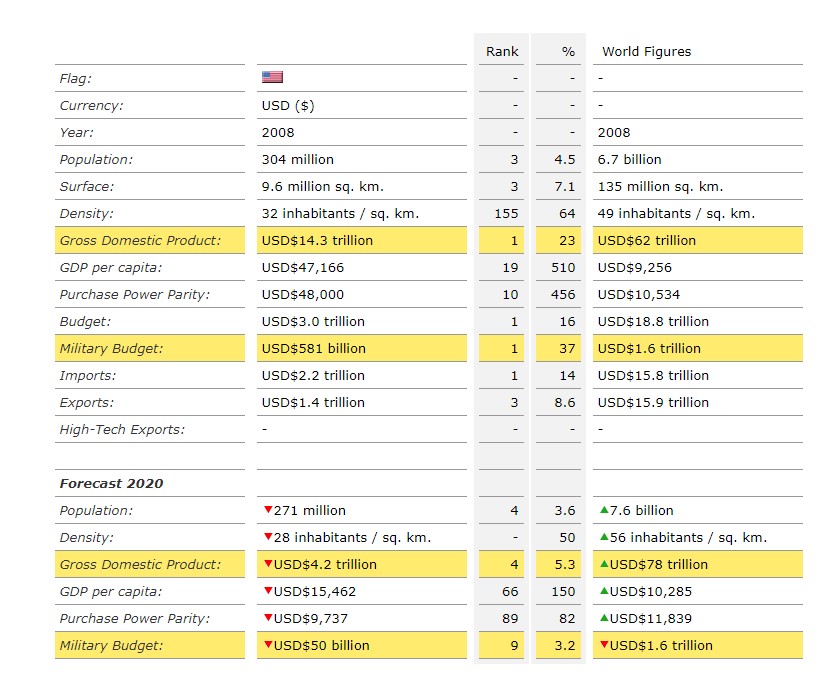Select the highlighted USD$14.3 trillion GDP cell
The height and width of the screenshot is (675, 830).
point(317,240)
